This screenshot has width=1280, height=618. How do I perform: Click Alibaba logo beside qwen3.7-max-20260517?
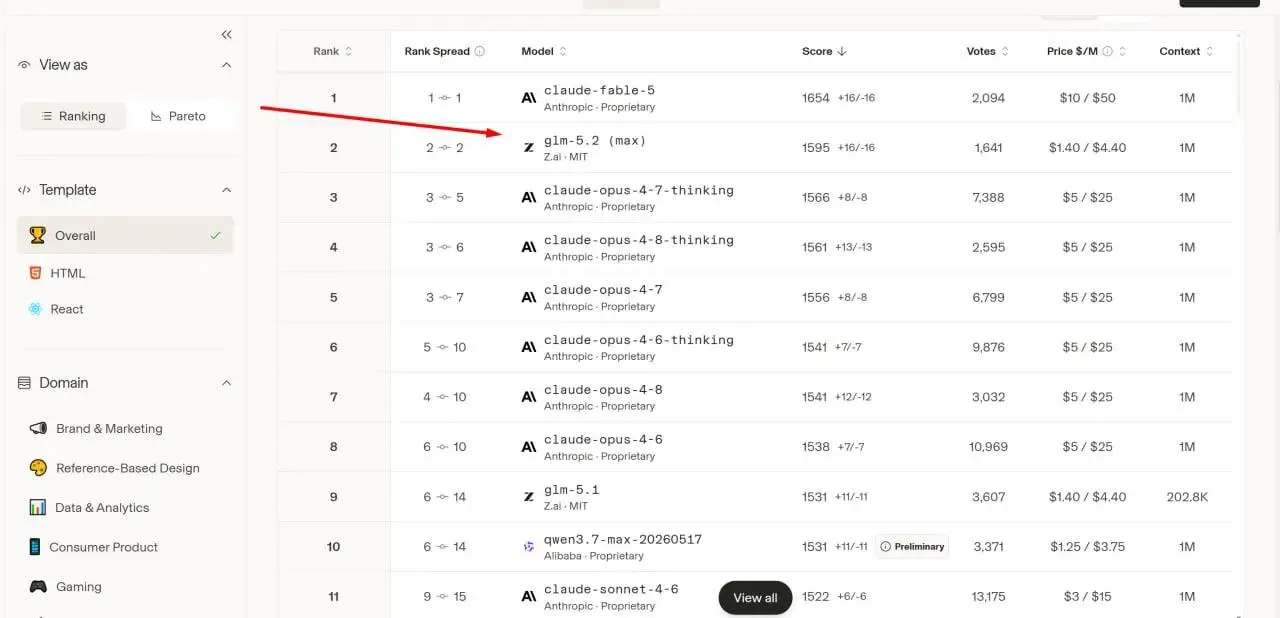click(x=529, y=547)
